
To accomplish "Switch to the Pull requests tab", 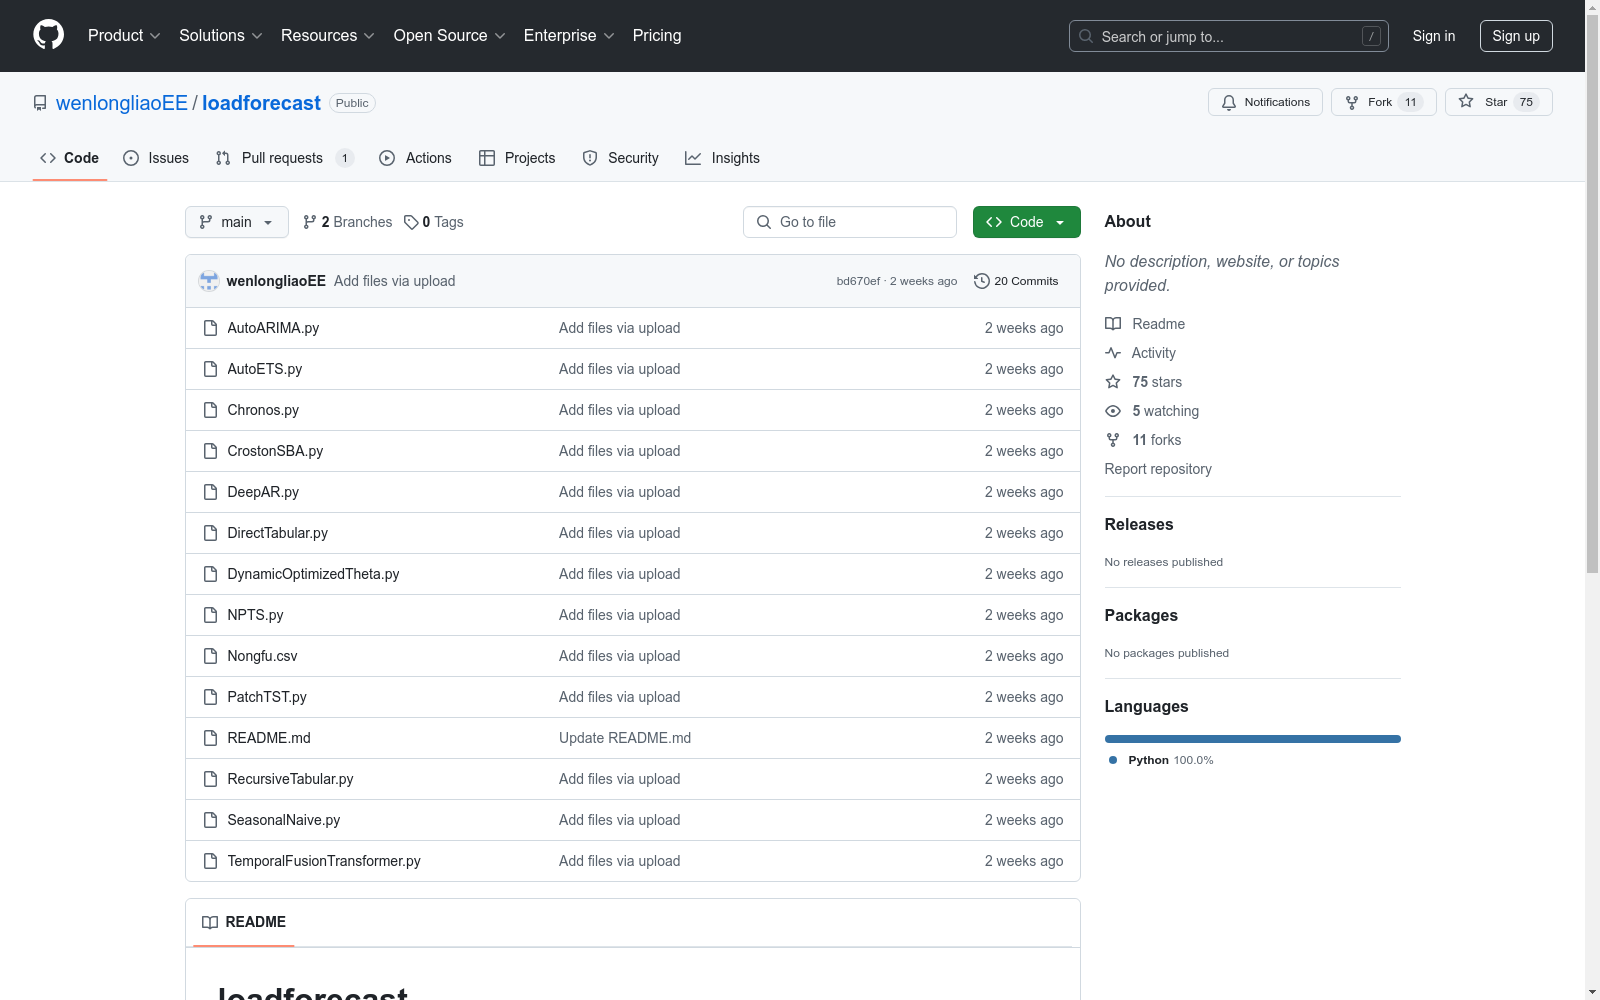I will pyautogui.click(x=285, y=158).
